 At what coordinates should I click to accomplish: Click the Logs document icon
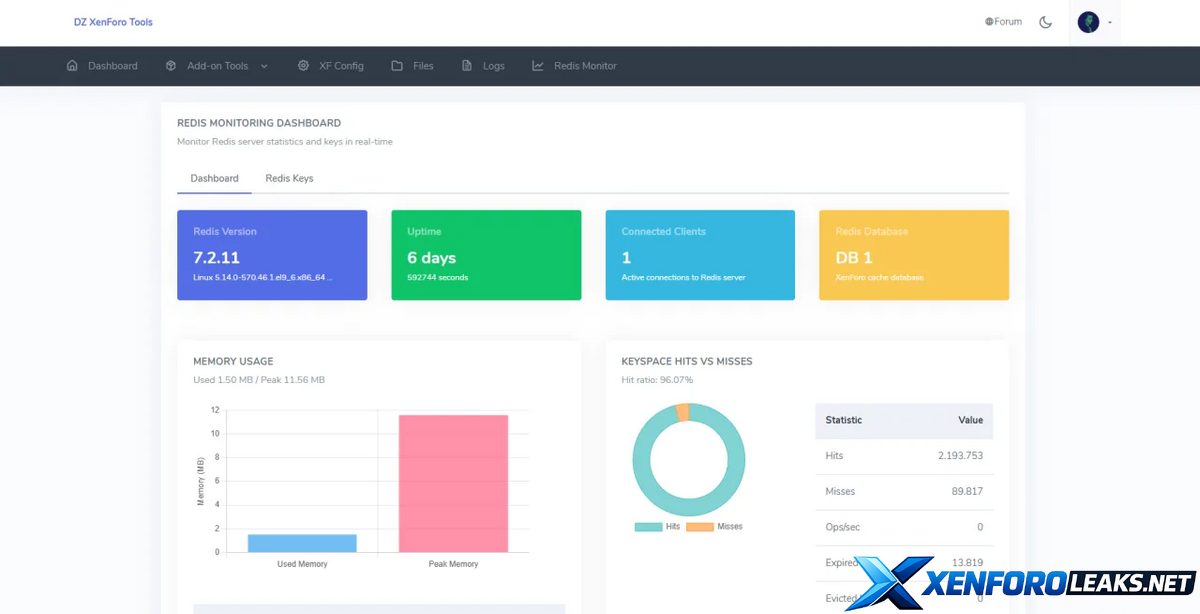pos(467,66)
